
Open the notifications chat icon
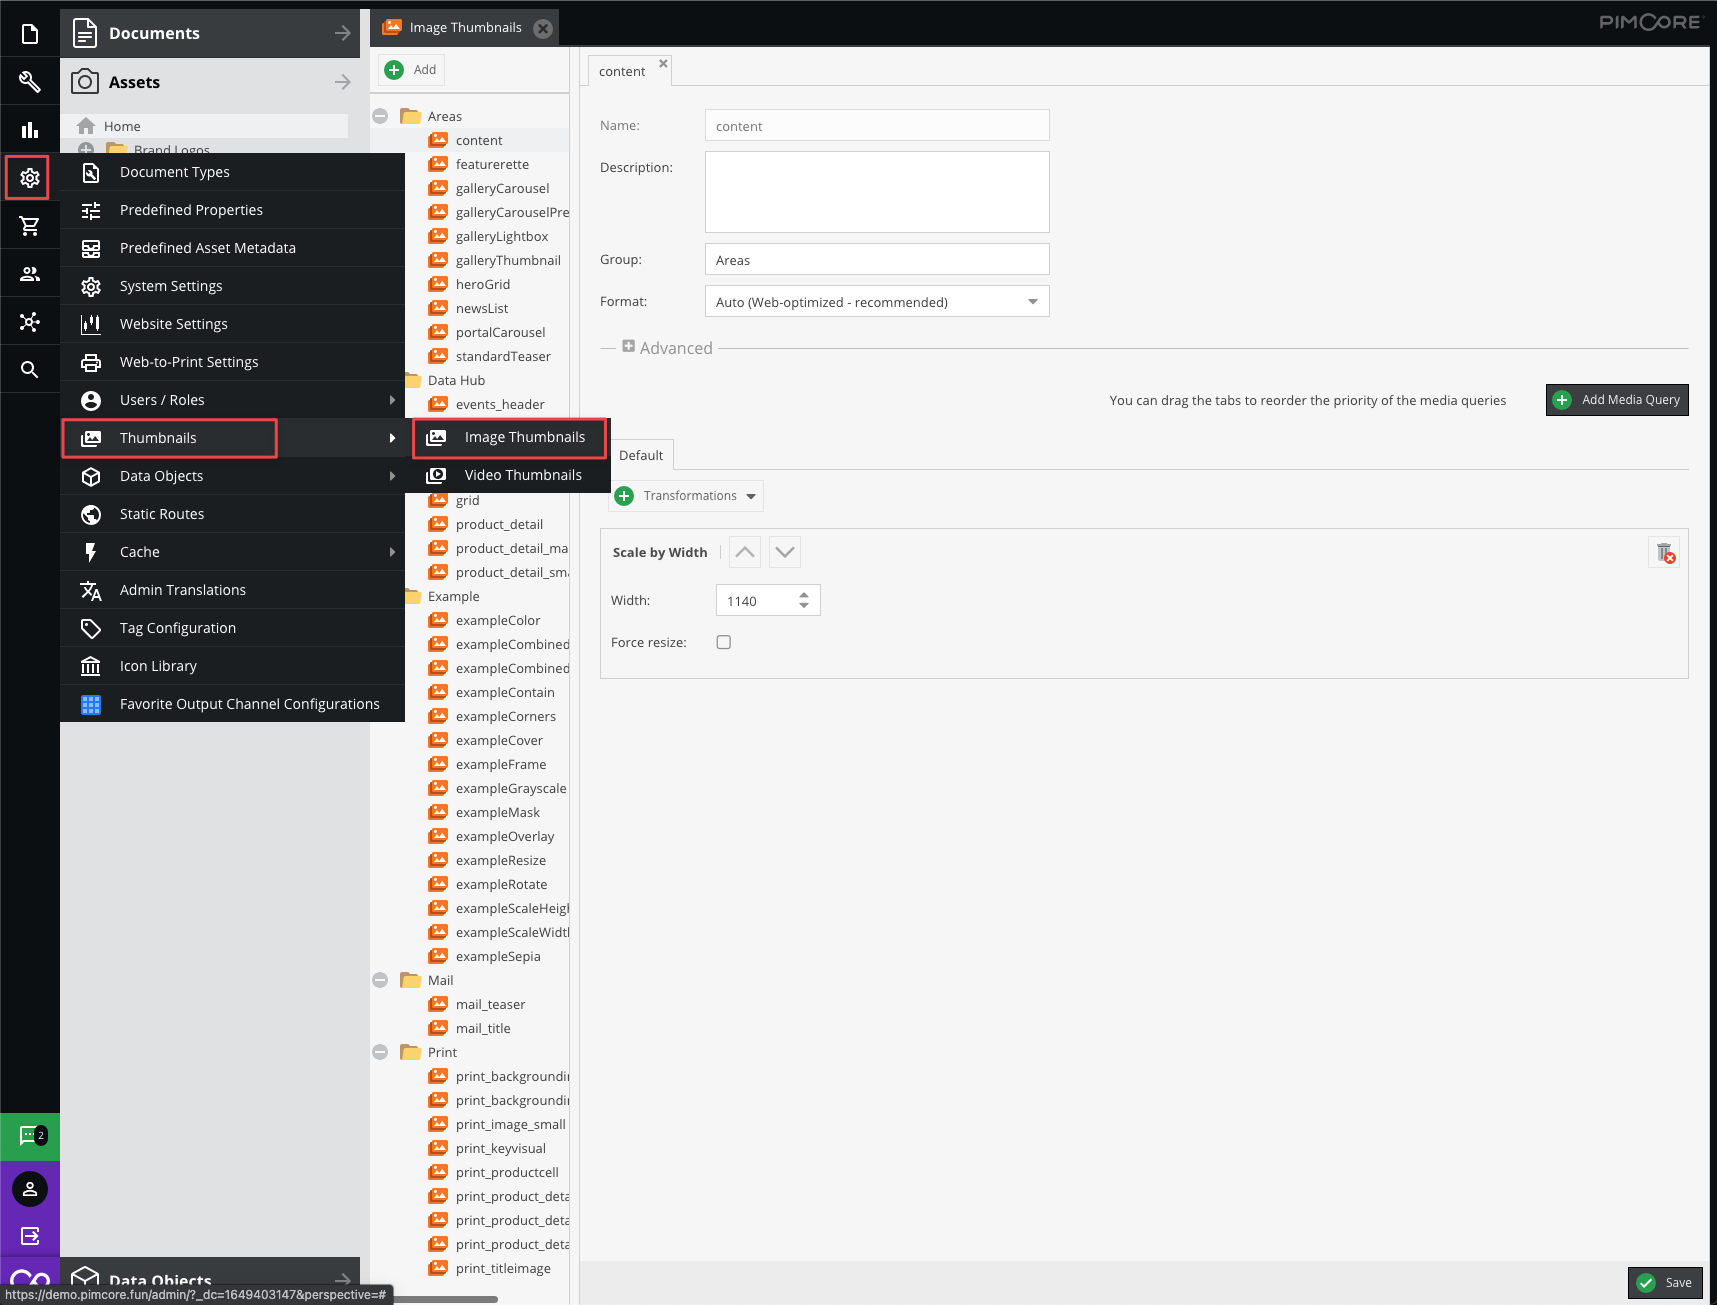click(x=29, y=1136)
